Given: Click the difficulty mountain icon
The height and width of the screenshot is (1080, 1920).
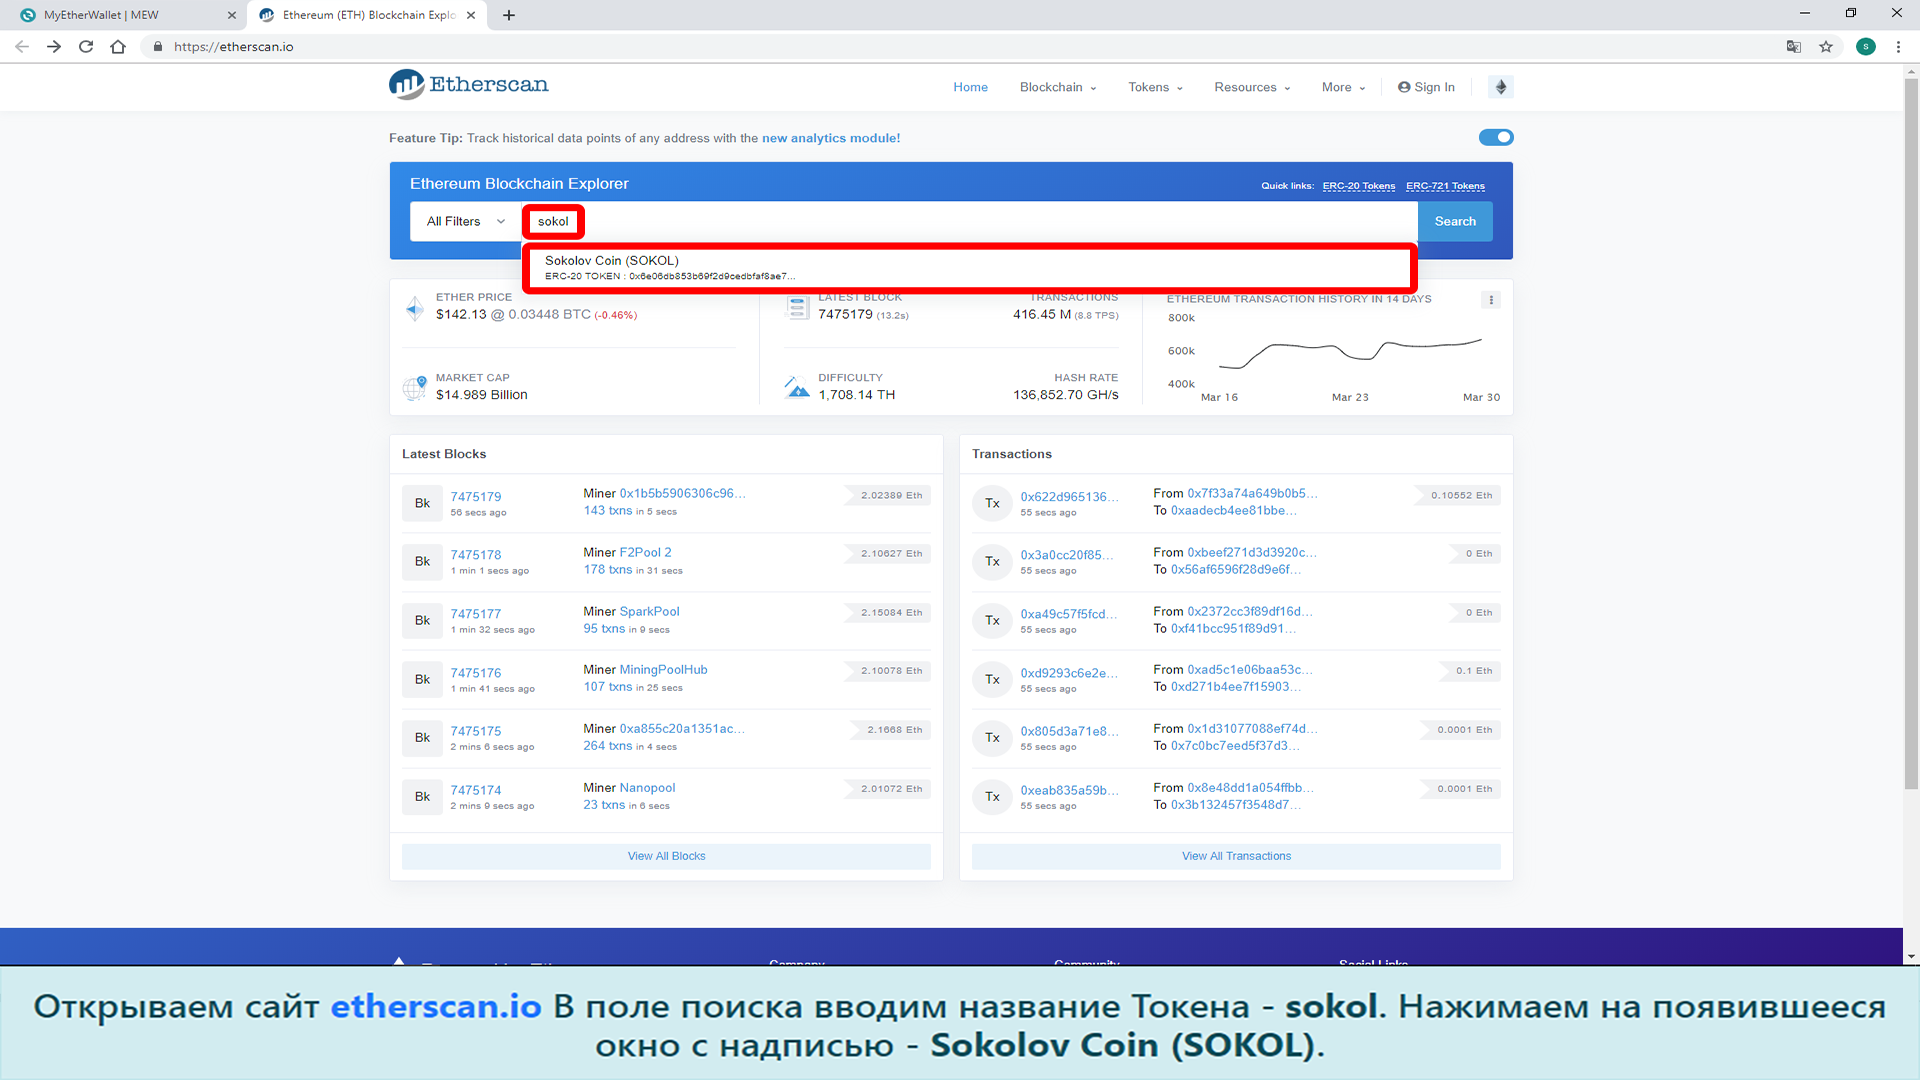Looking at the screenshot, I should (x=797, y=387).
